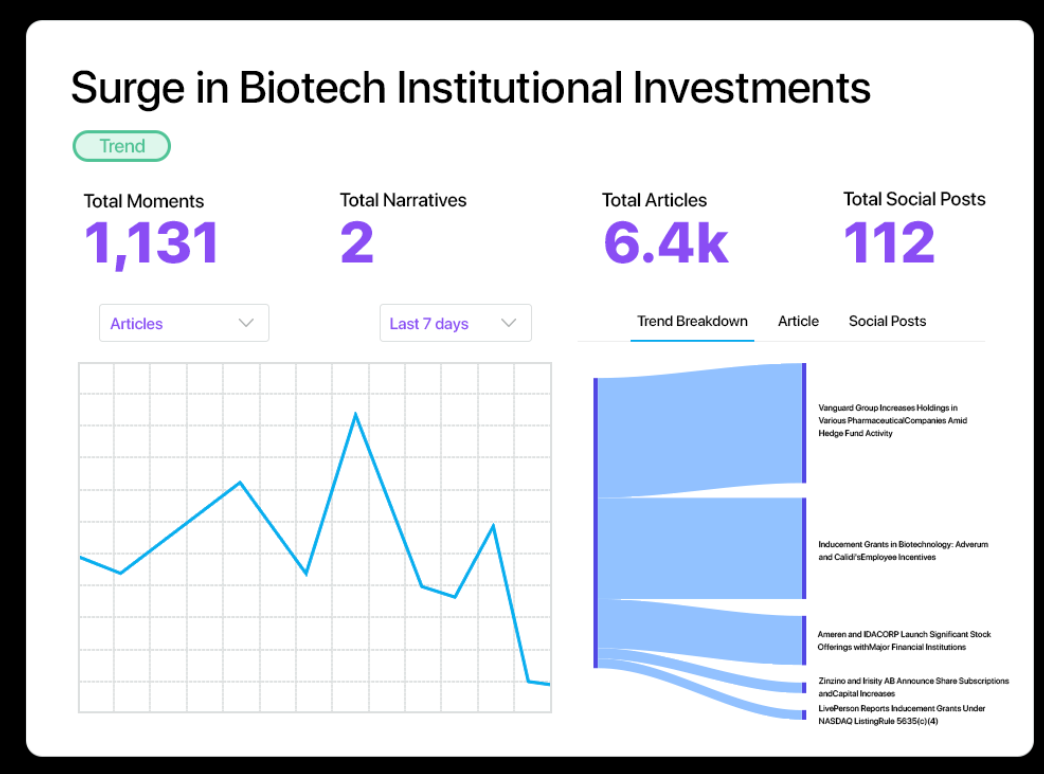1044x774 pixels.
Task: Click the Sankey source bar on left
Action: [x=596, y=522]
